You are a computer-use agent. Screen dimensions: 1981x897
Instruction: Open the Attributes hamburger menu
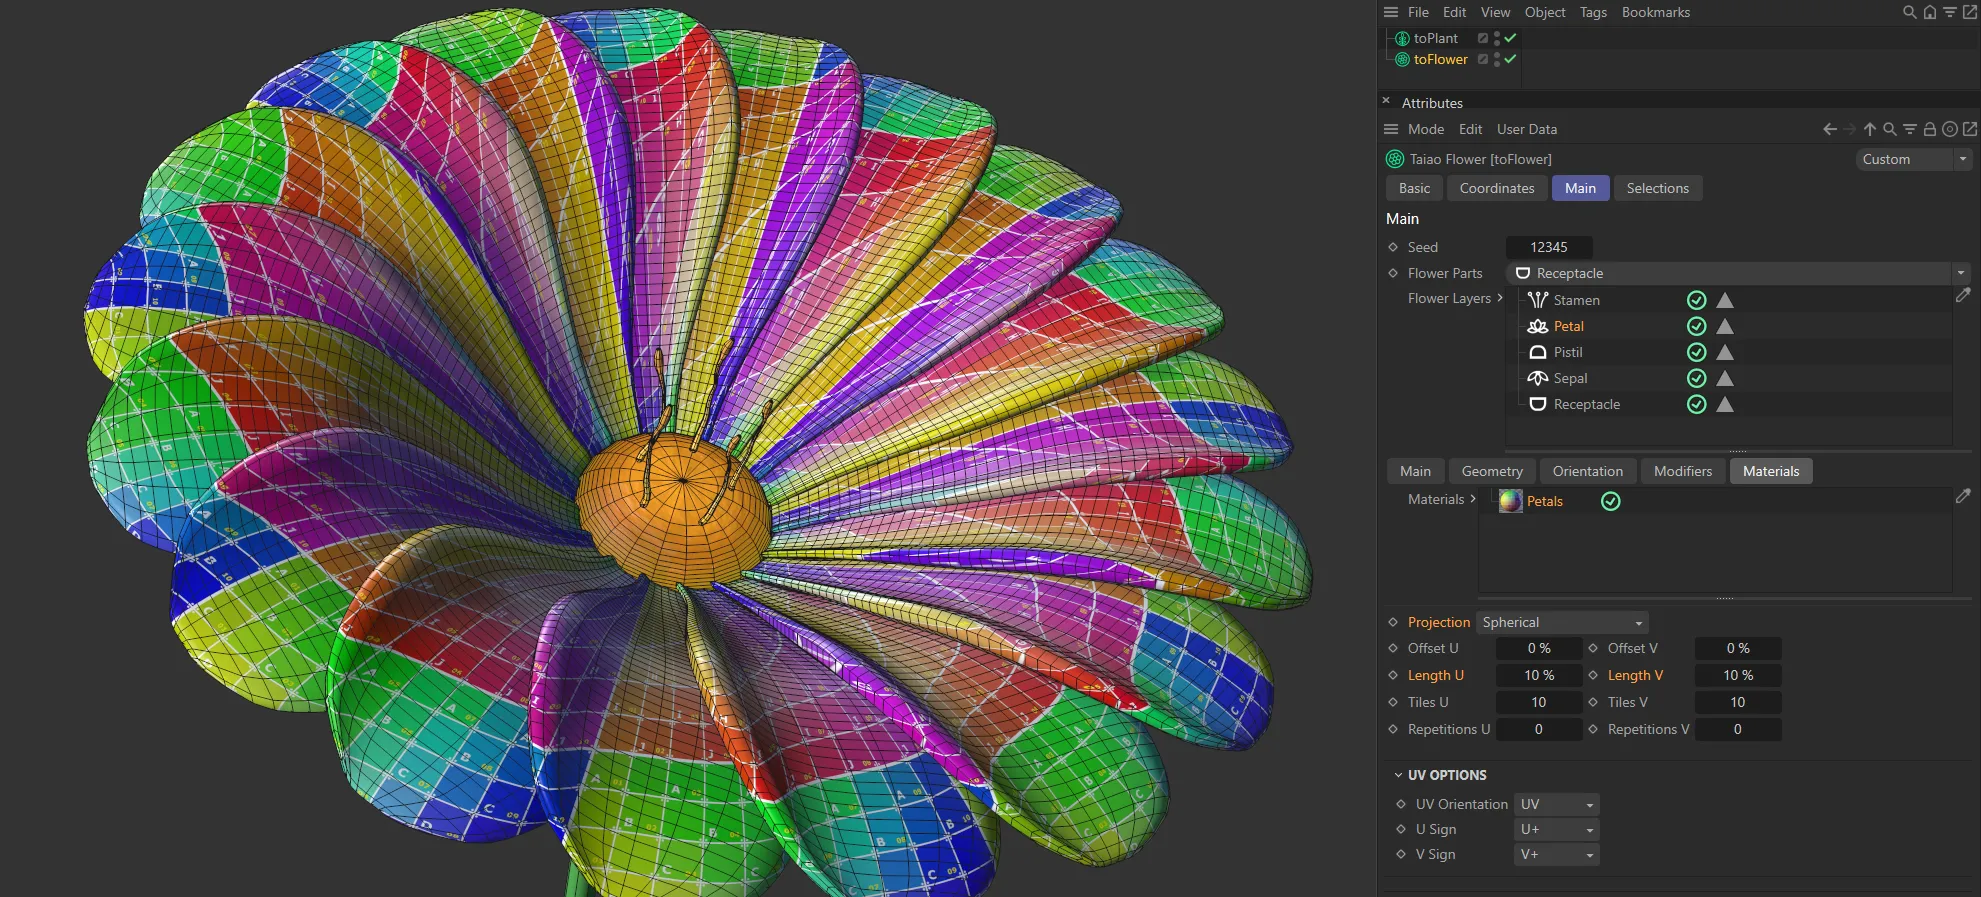pos(1391,129)
